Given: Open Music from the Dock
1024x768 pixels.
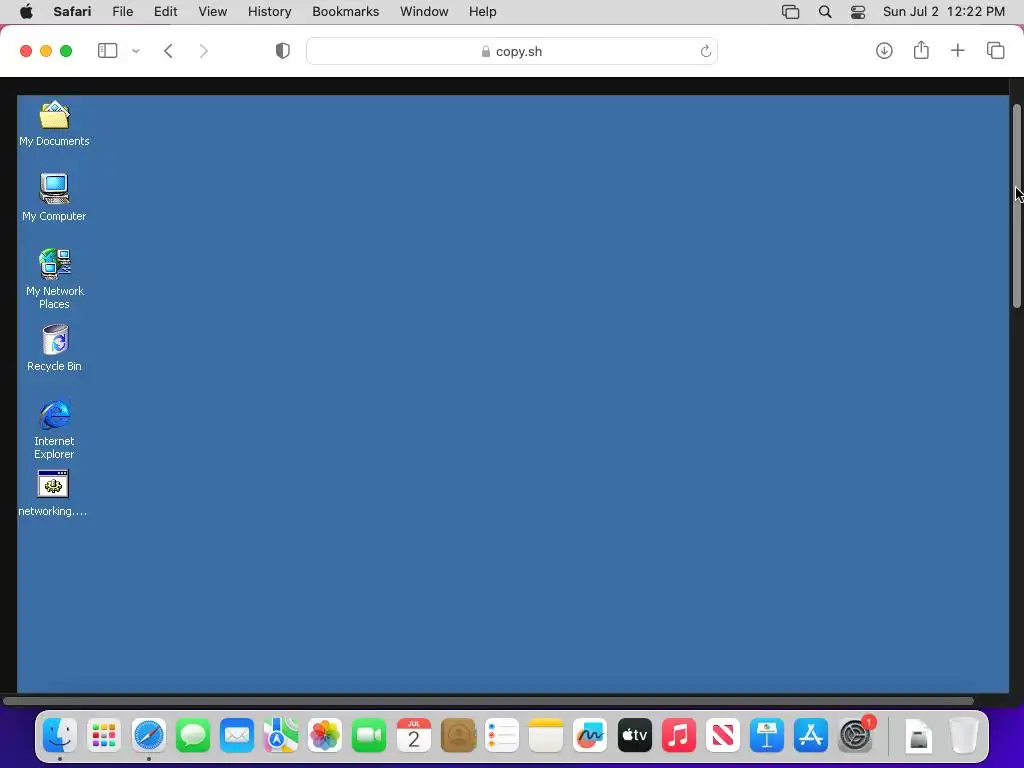Looking at the screenshot, I should 679,736.
